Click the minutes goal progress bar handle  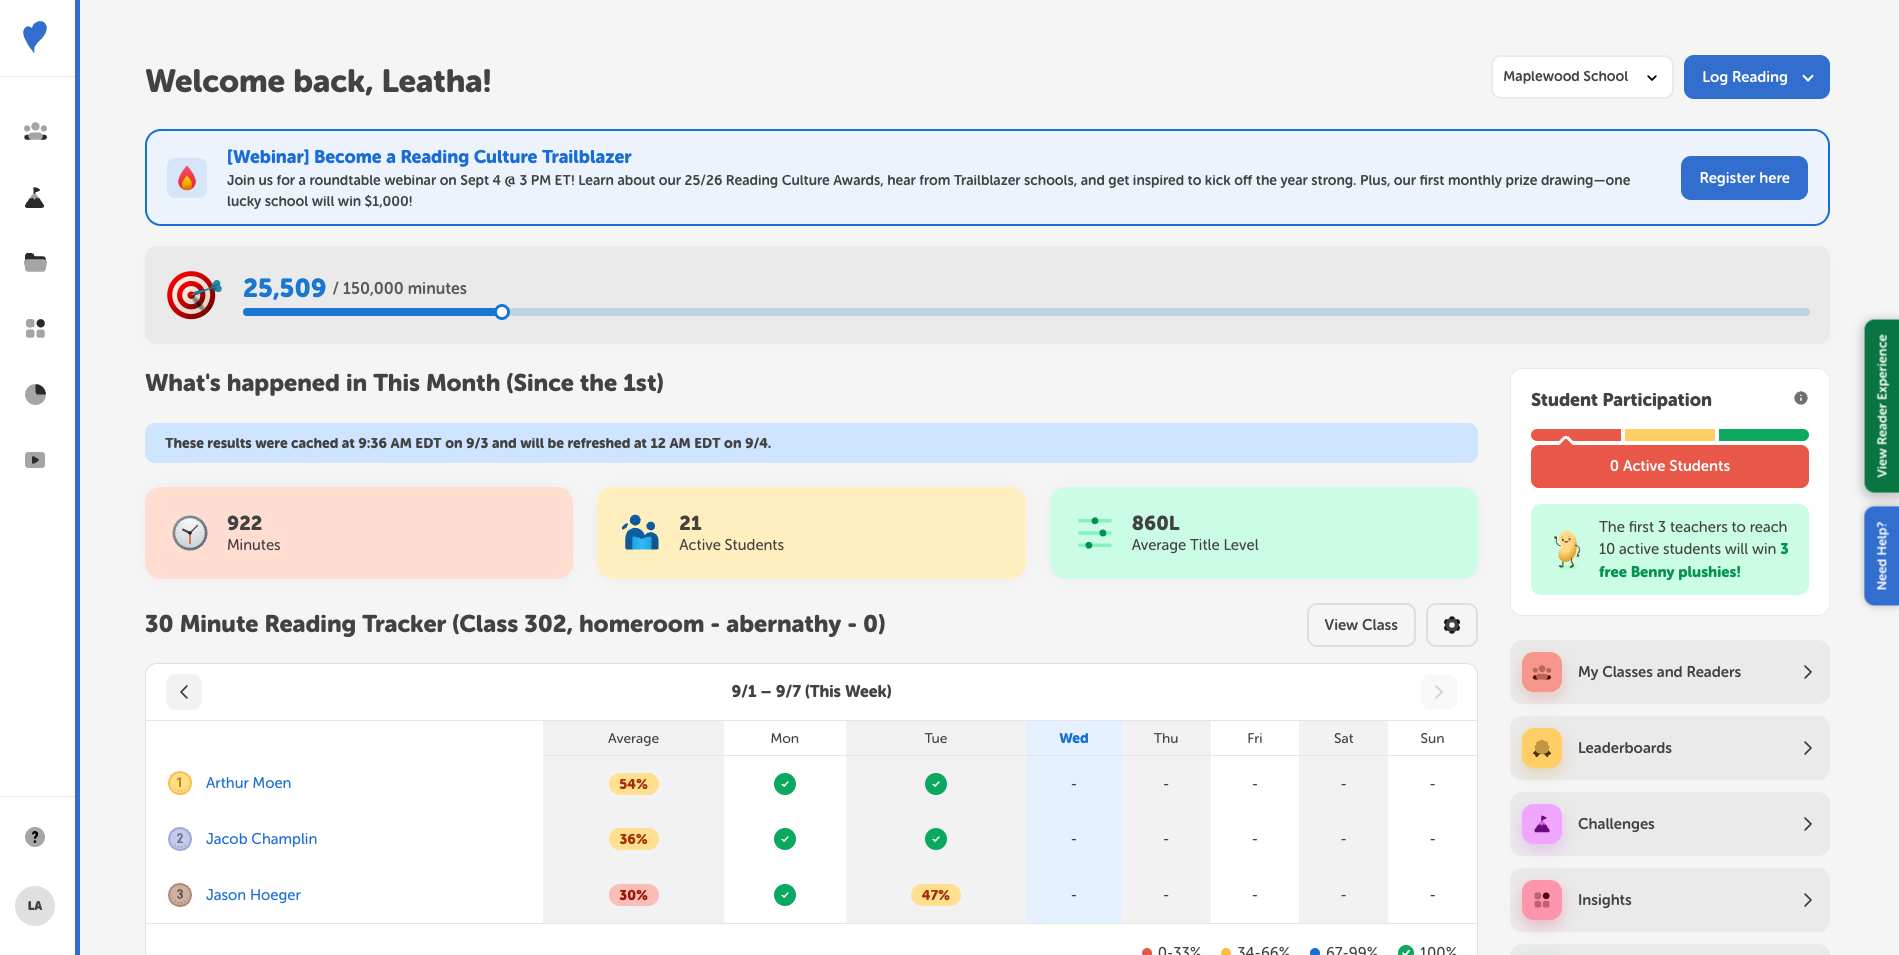[x=502, y=312]
